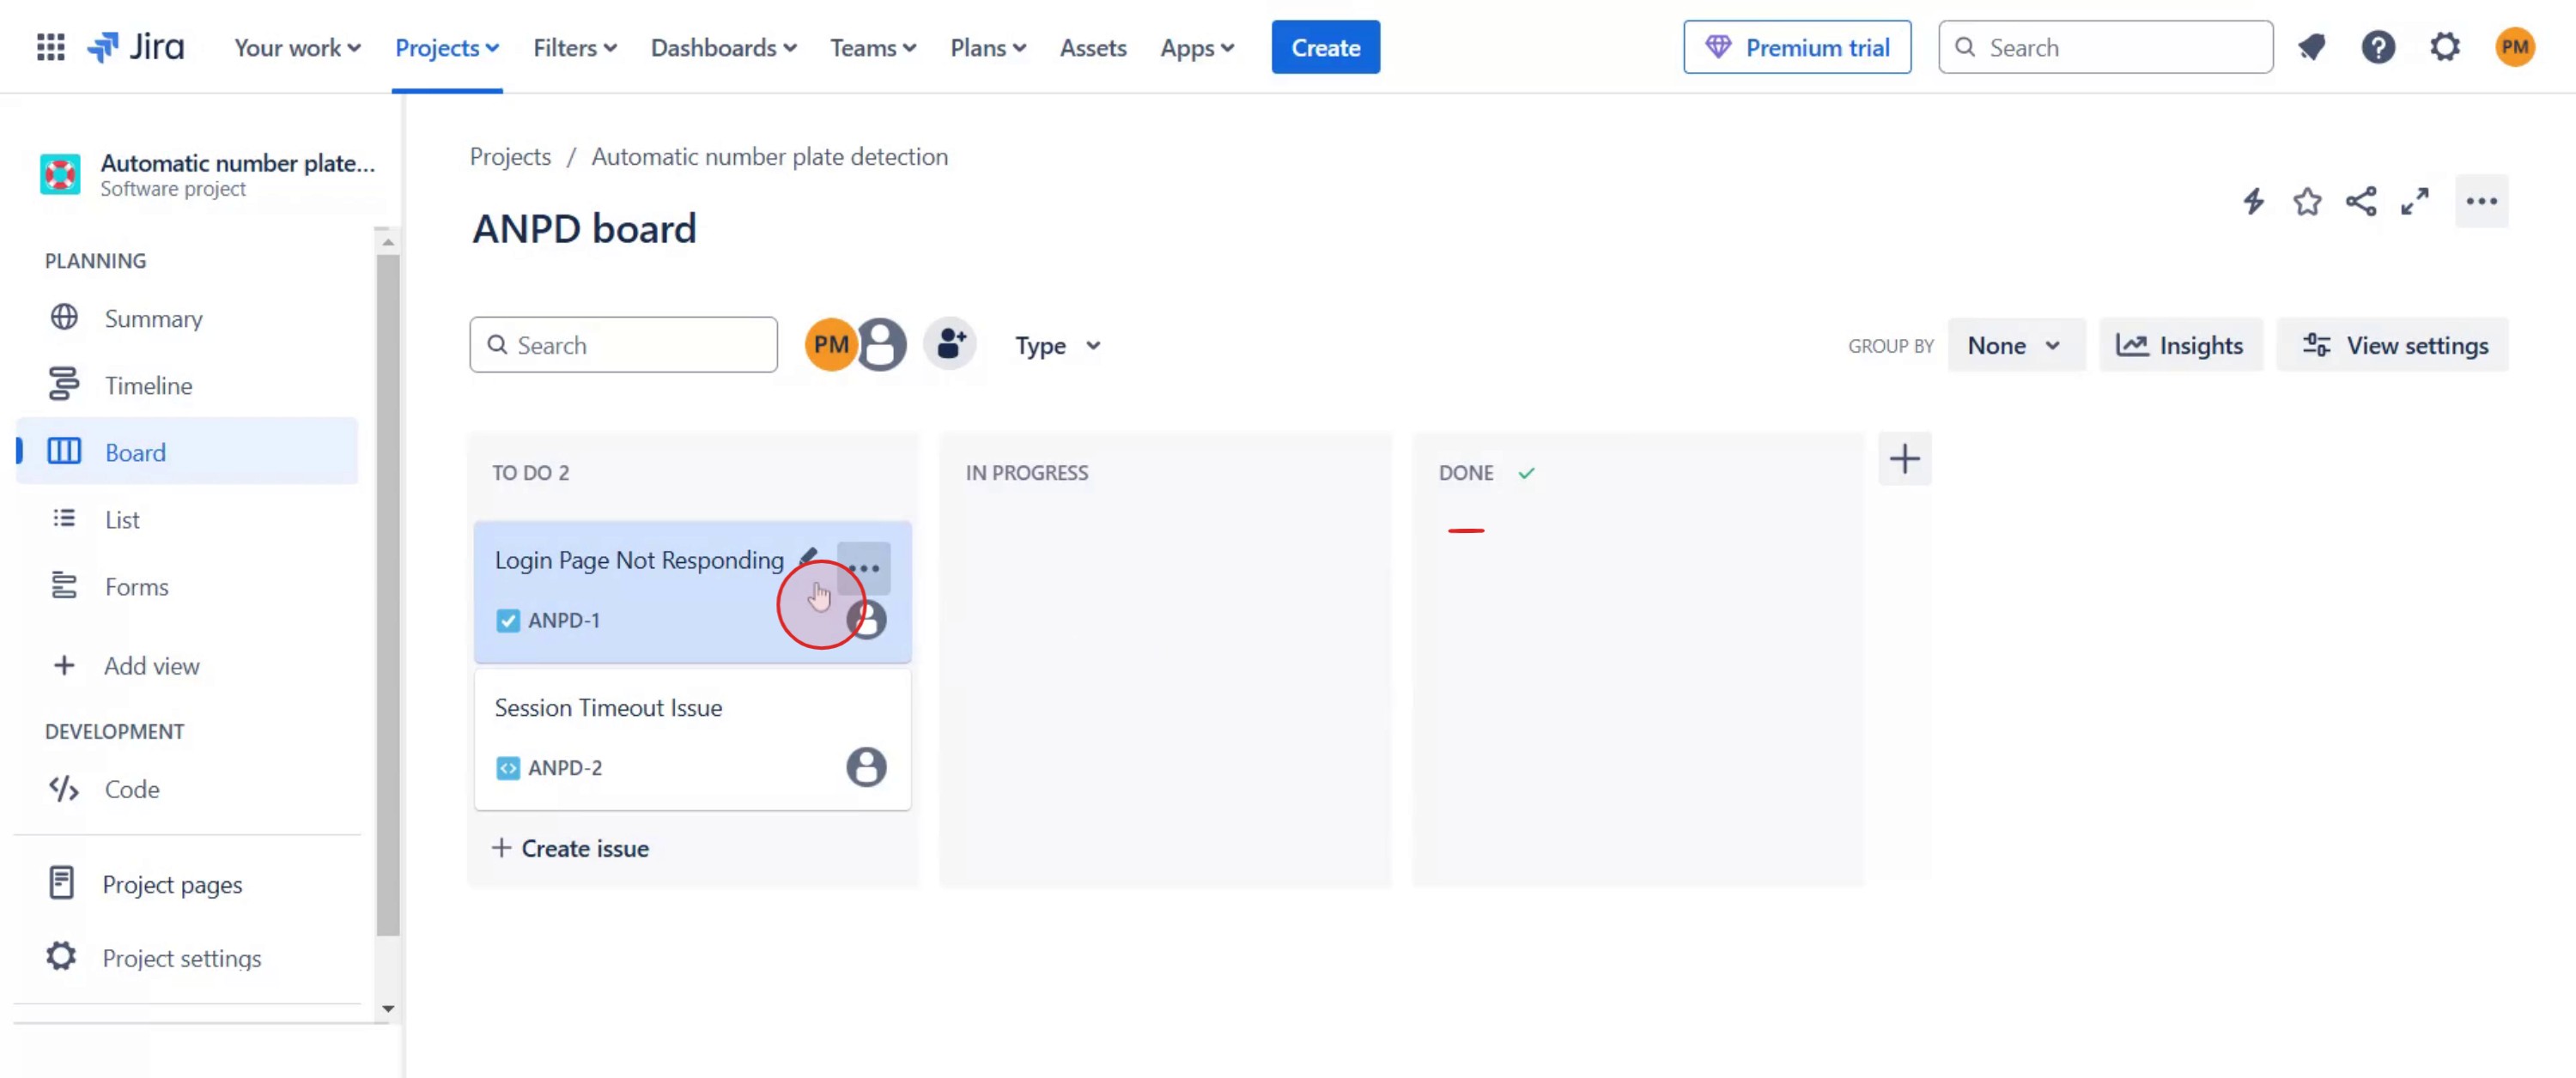This screenshot has width=2576, height=1078.
Task: Add a new board column
Action: tap(1904, 459)
